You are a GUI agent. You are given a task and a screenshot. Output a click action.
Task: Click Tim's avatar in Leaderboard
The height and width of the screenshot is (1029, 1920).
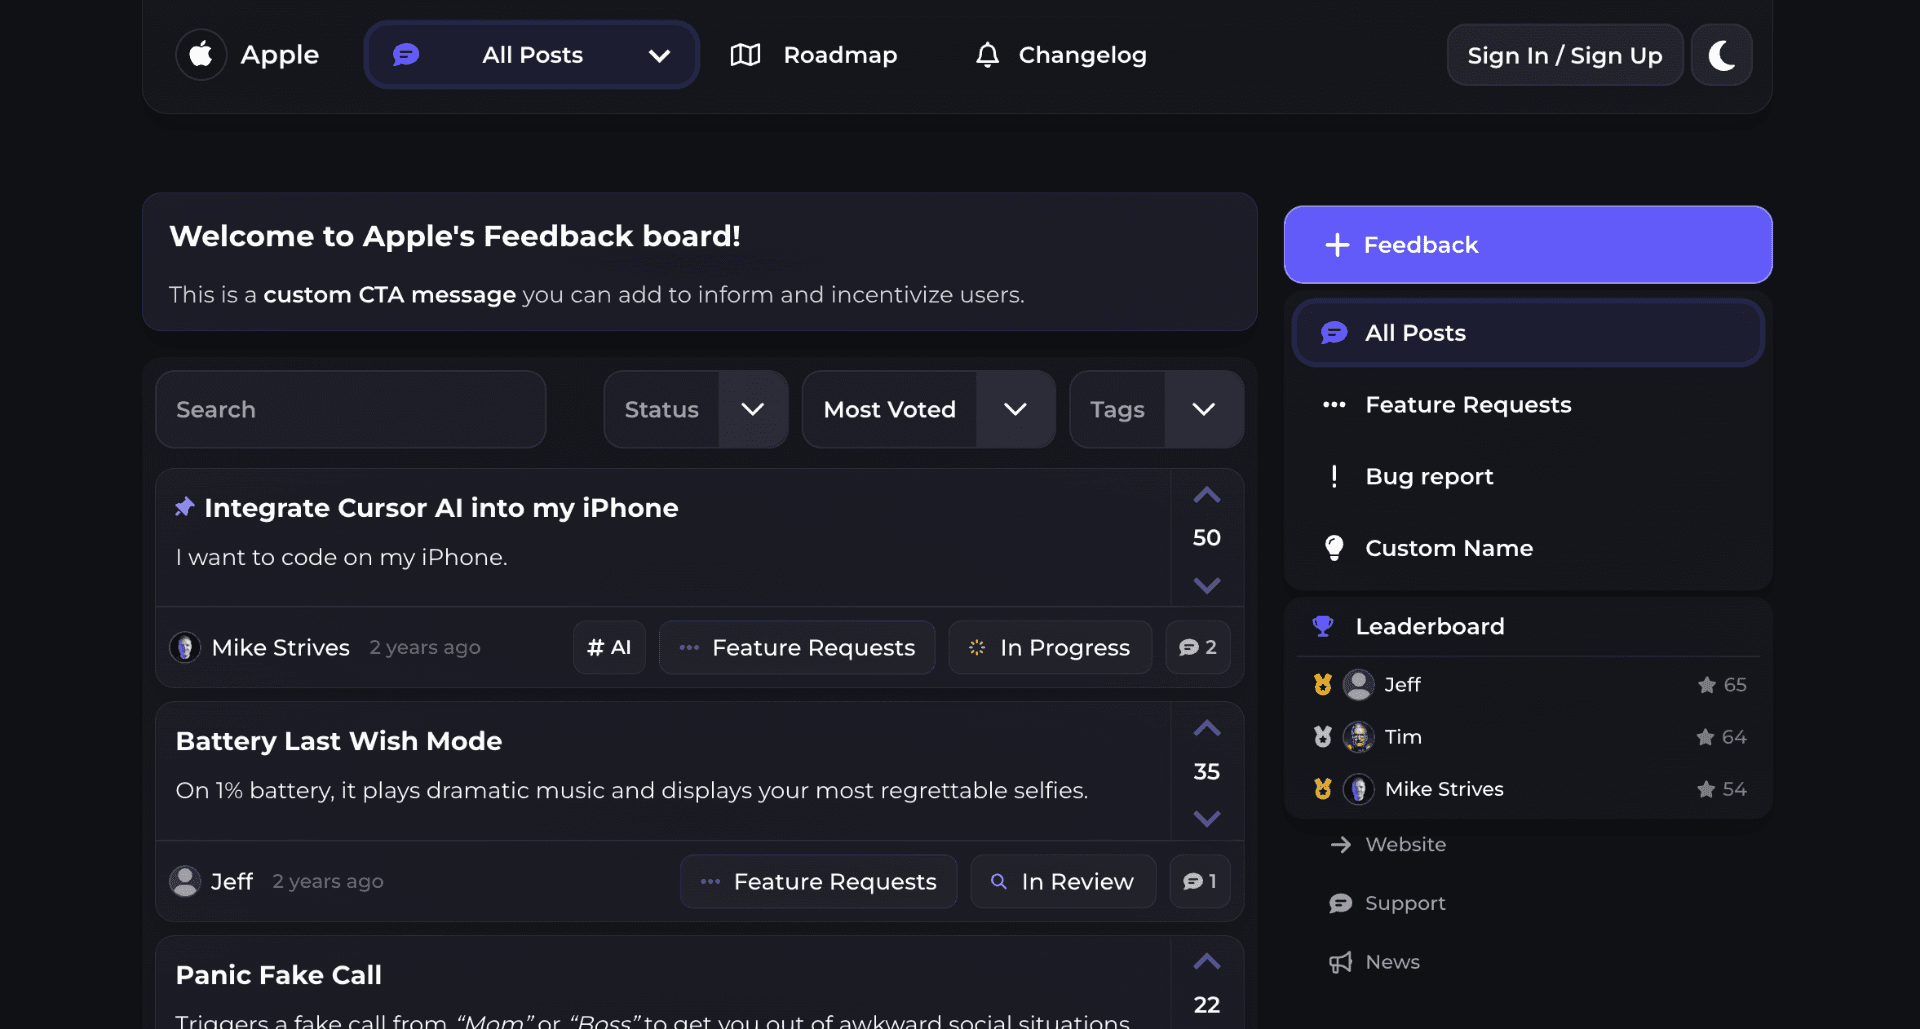[x=1358, y=737]
